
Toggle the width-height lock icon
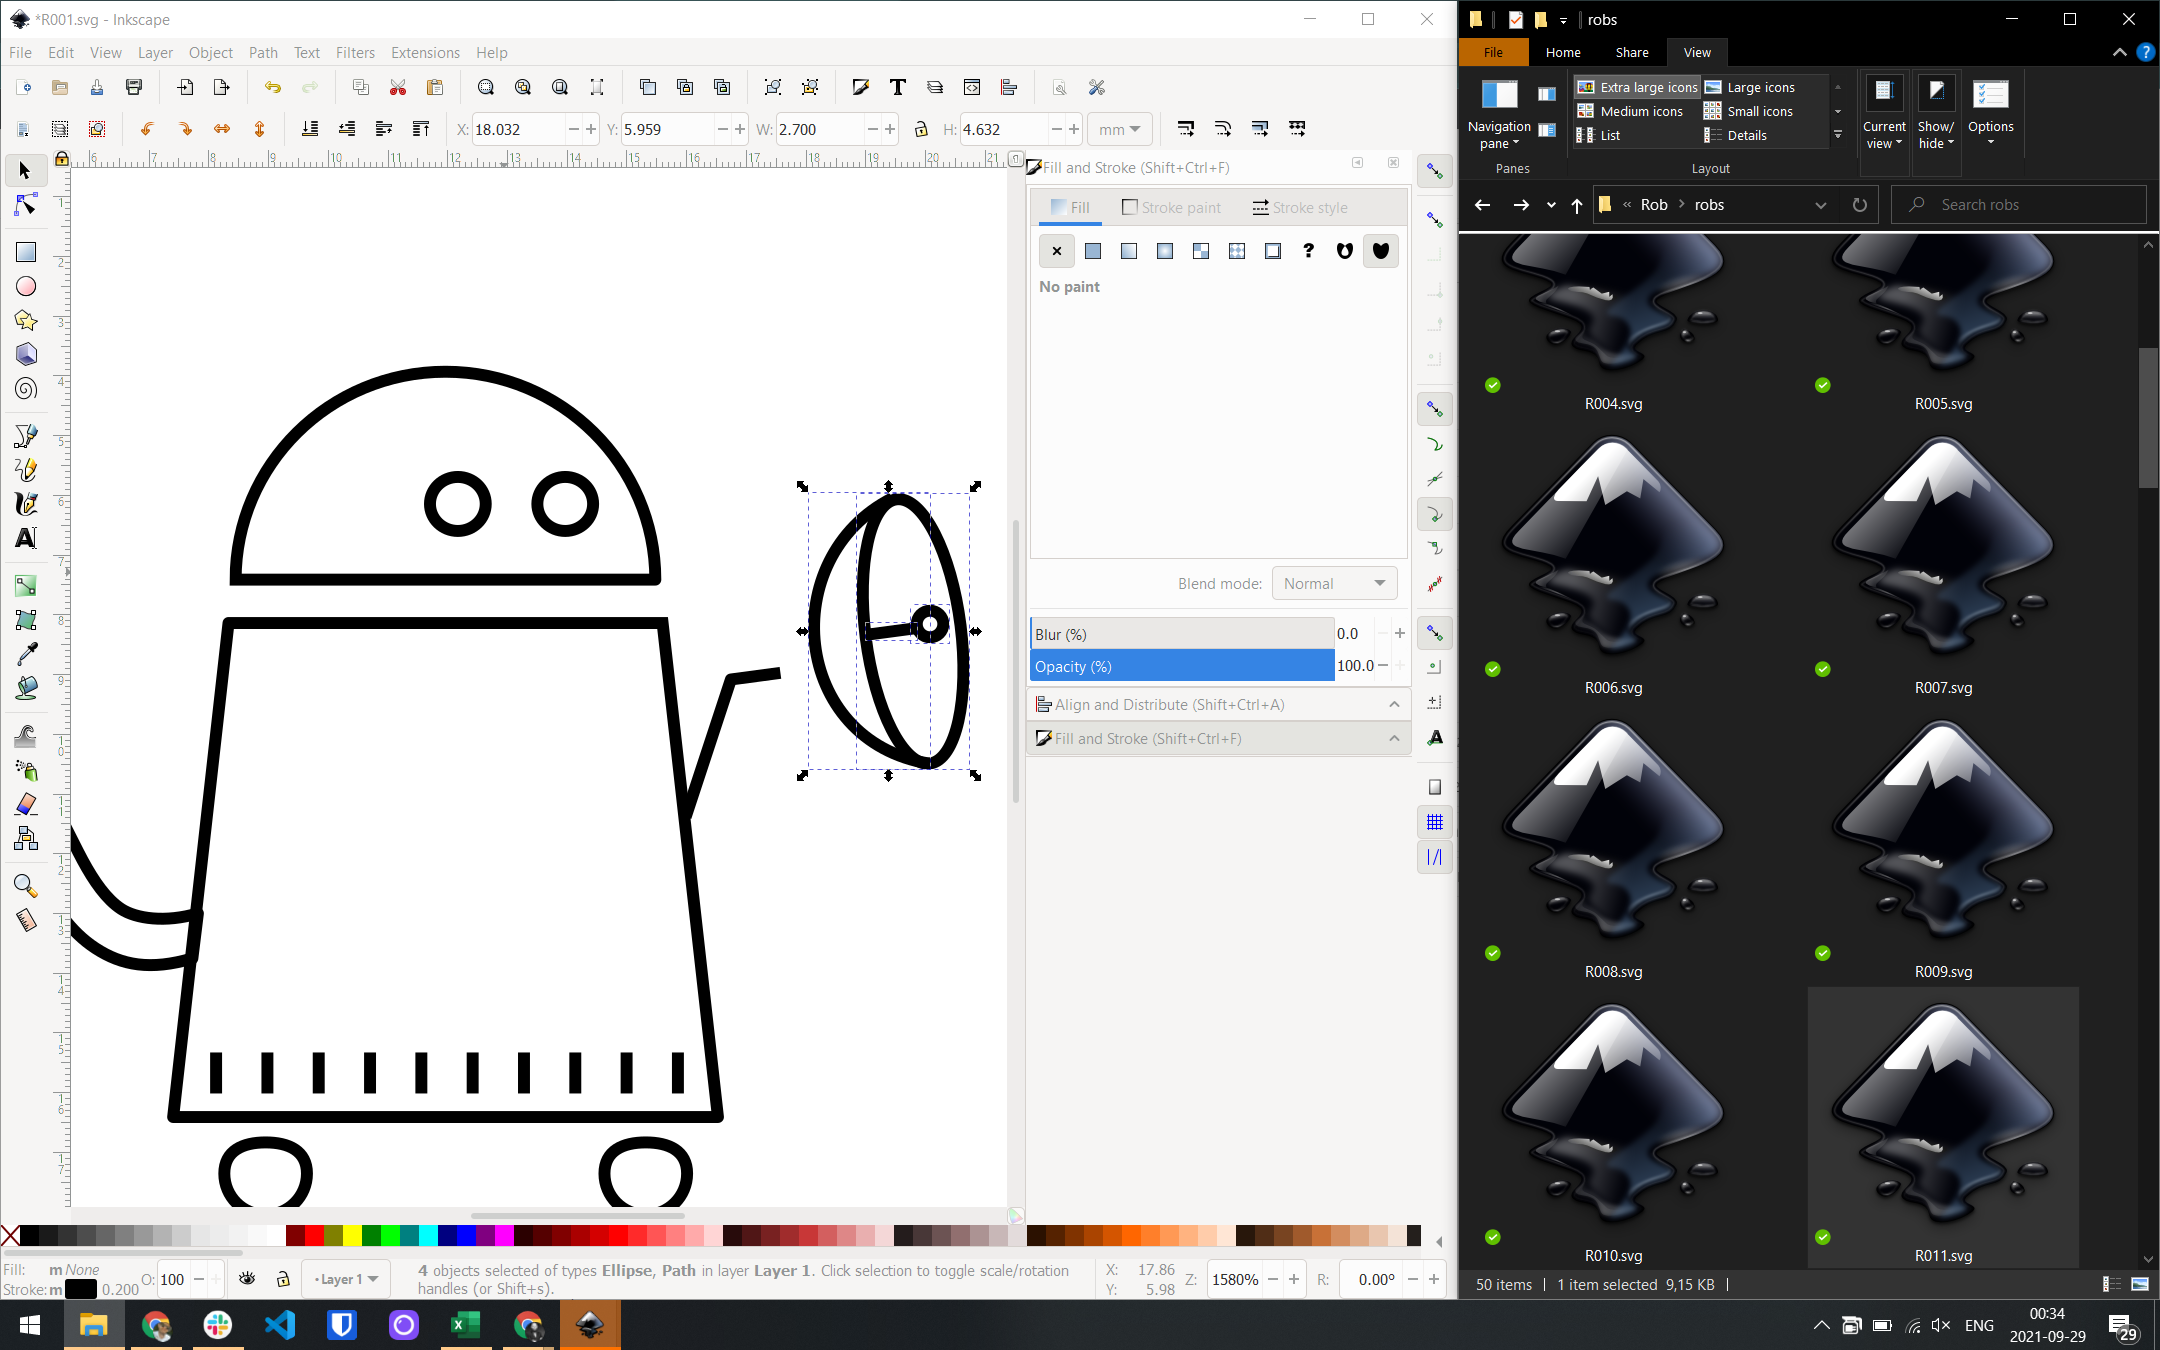921,129
